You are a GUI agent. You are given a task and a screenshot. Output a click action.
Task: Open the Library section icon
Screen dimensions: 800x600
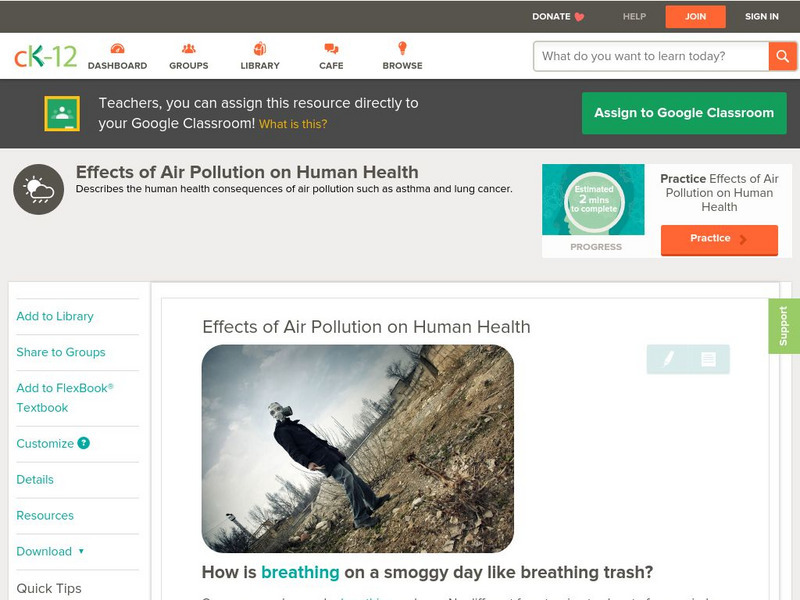pyautogui.click(x=260, y=46)
